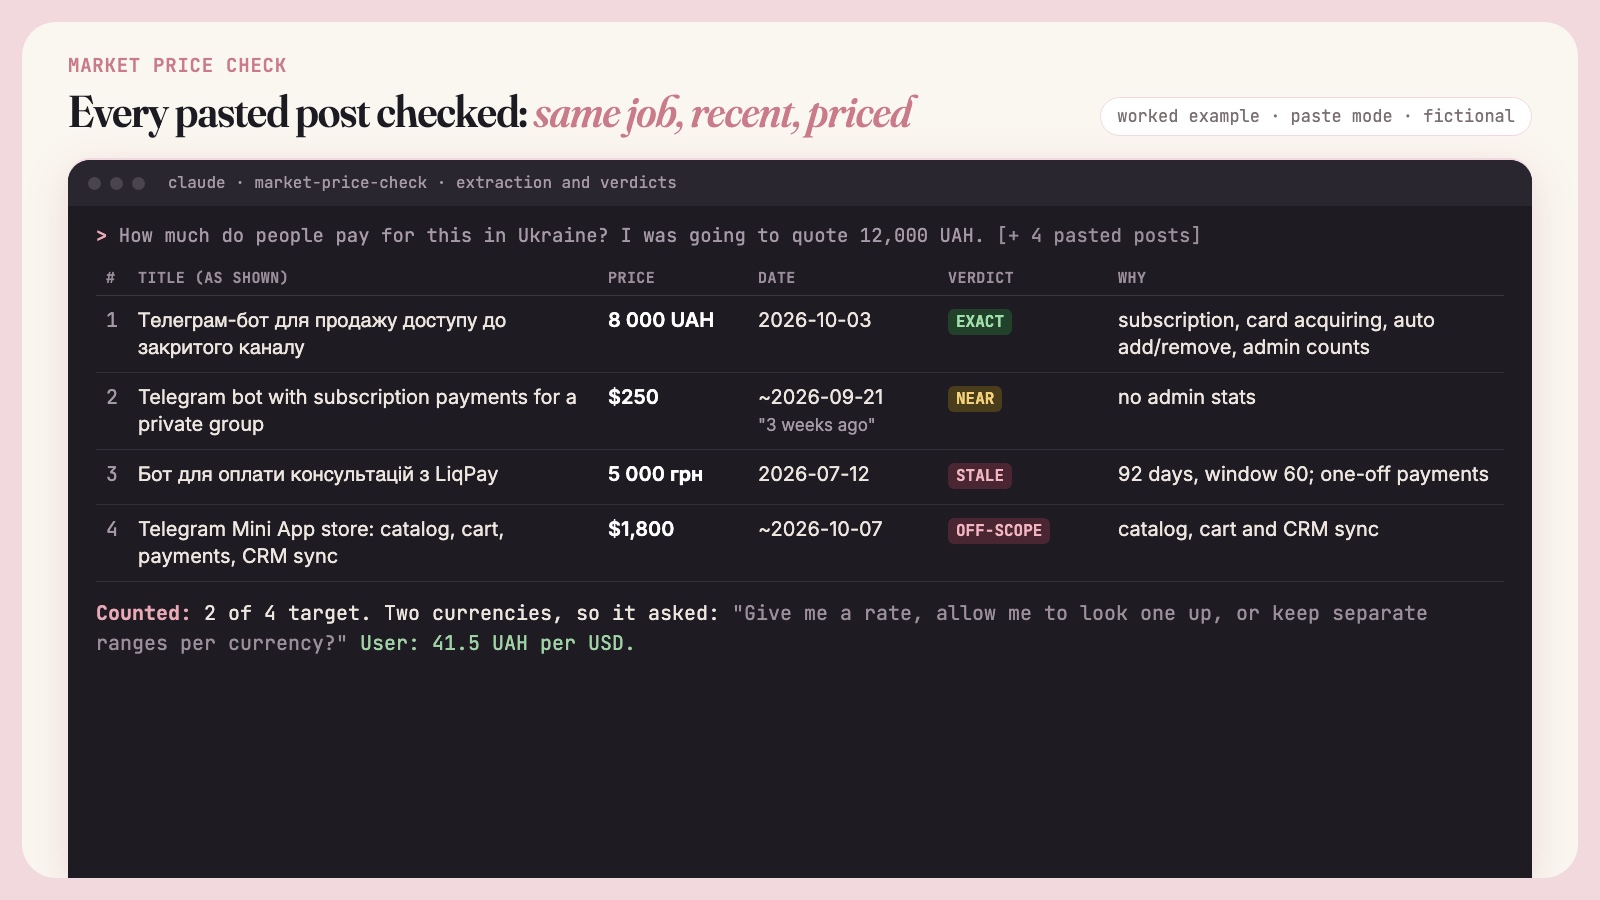The image size is (1600, 900).
Task: Click the price '8 000 UAH'
Action: [x=661, y=320]
